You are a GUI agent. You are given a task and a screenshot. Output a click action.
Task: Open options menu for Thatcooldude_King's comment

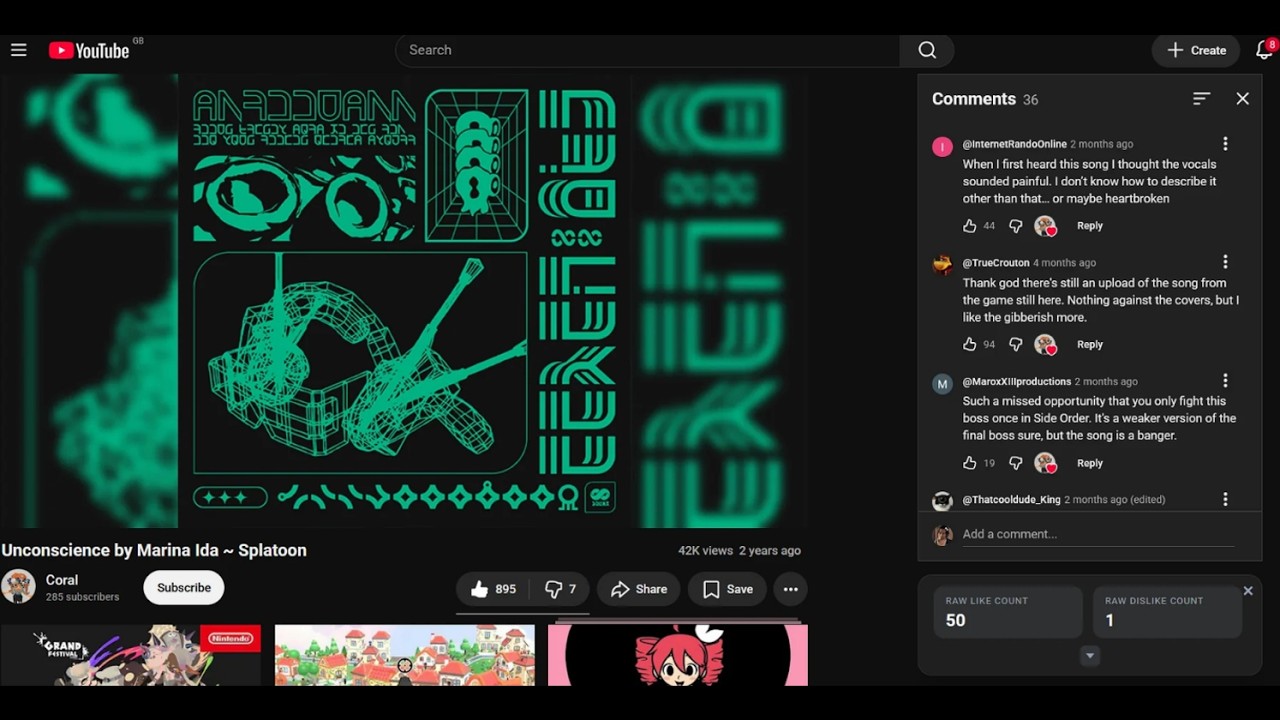pos(1225,499)
